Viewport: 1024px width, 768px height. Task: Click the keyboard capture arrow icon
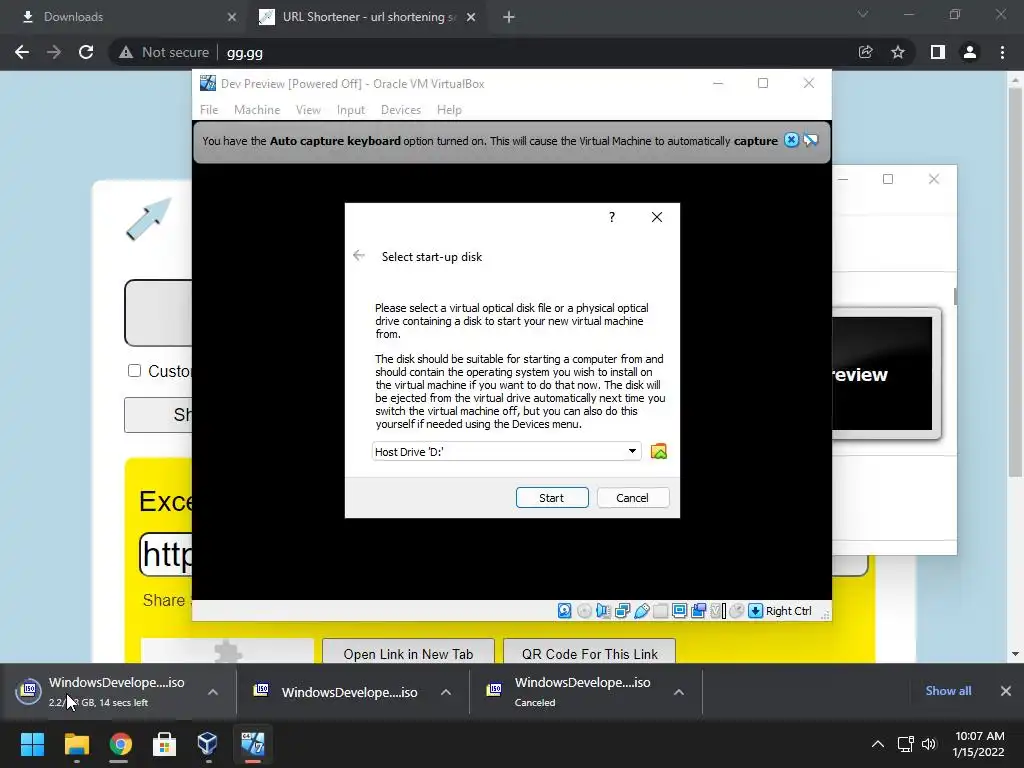point(756,611)
